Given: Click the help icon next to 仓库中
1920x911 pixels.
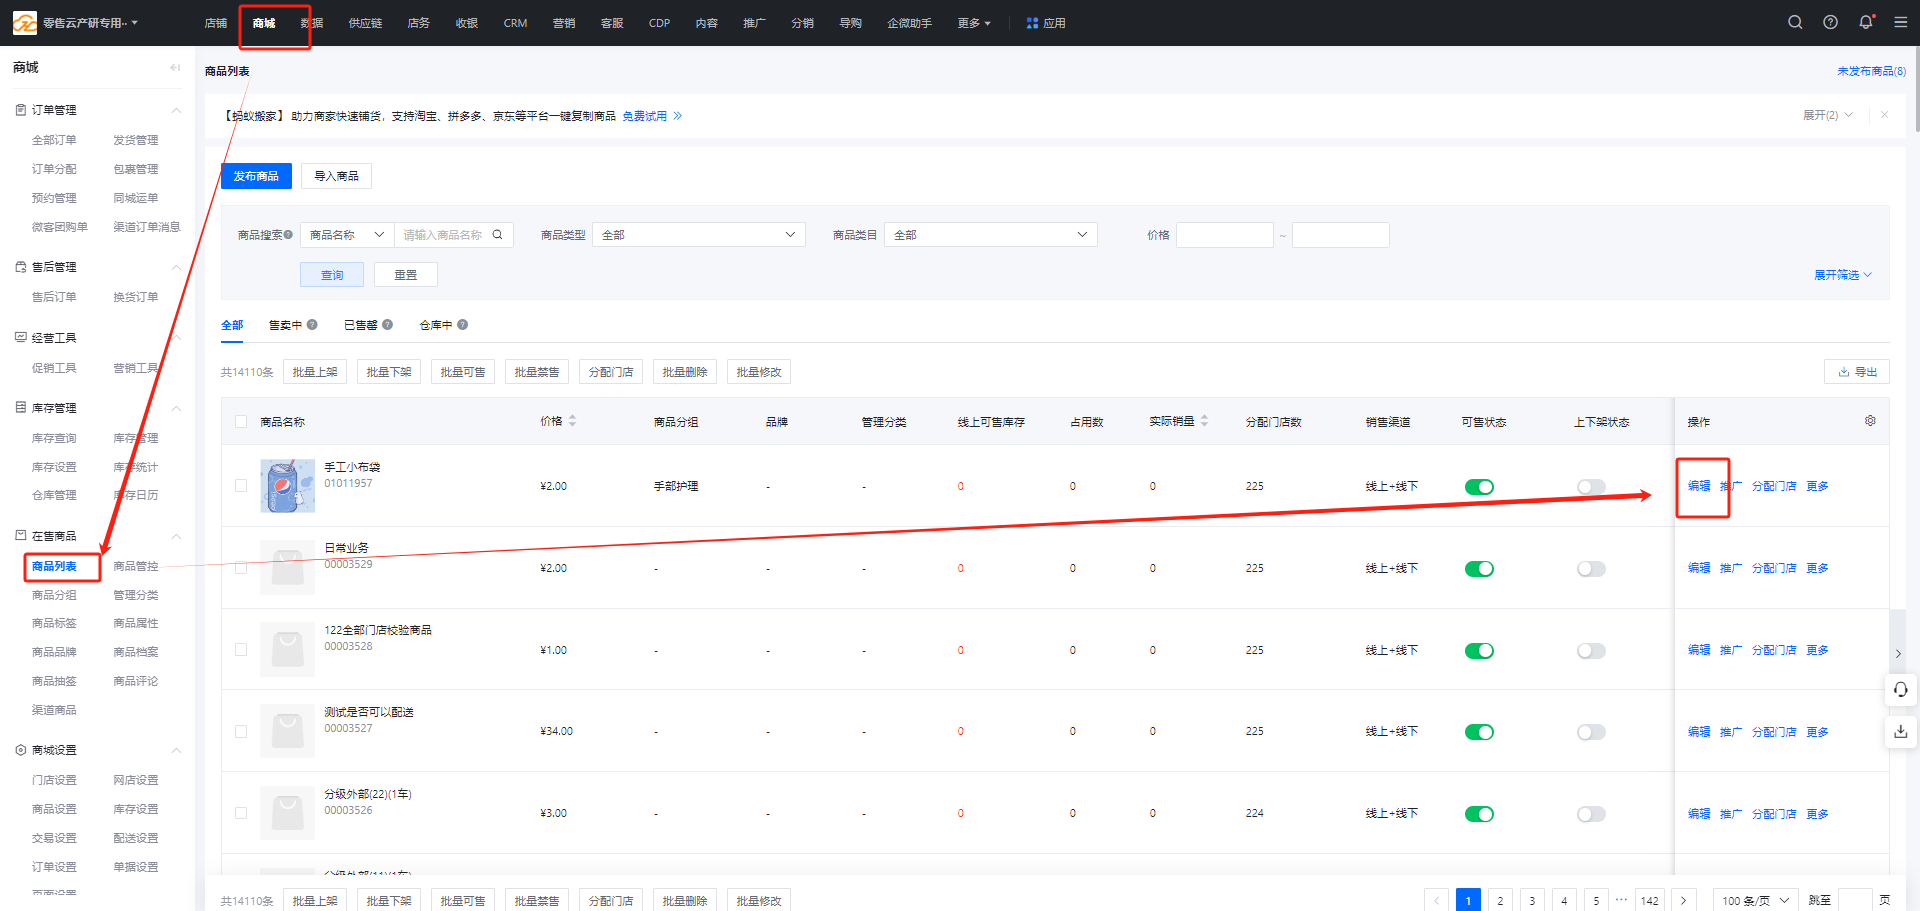Looking at the screenshot, I should [x=462, y=324].
